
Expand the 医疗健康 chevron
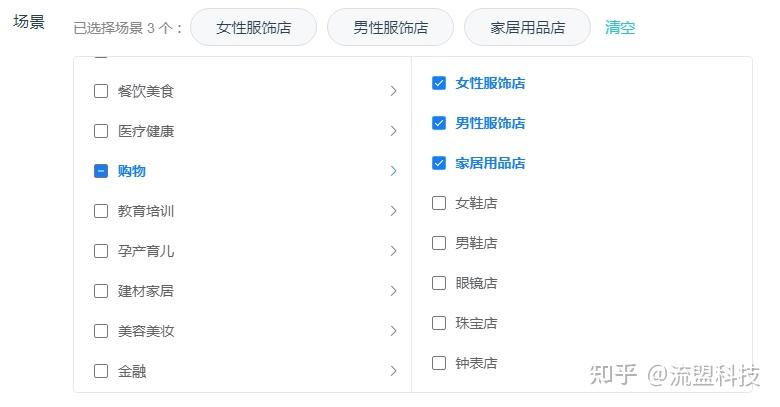[393, 131]
